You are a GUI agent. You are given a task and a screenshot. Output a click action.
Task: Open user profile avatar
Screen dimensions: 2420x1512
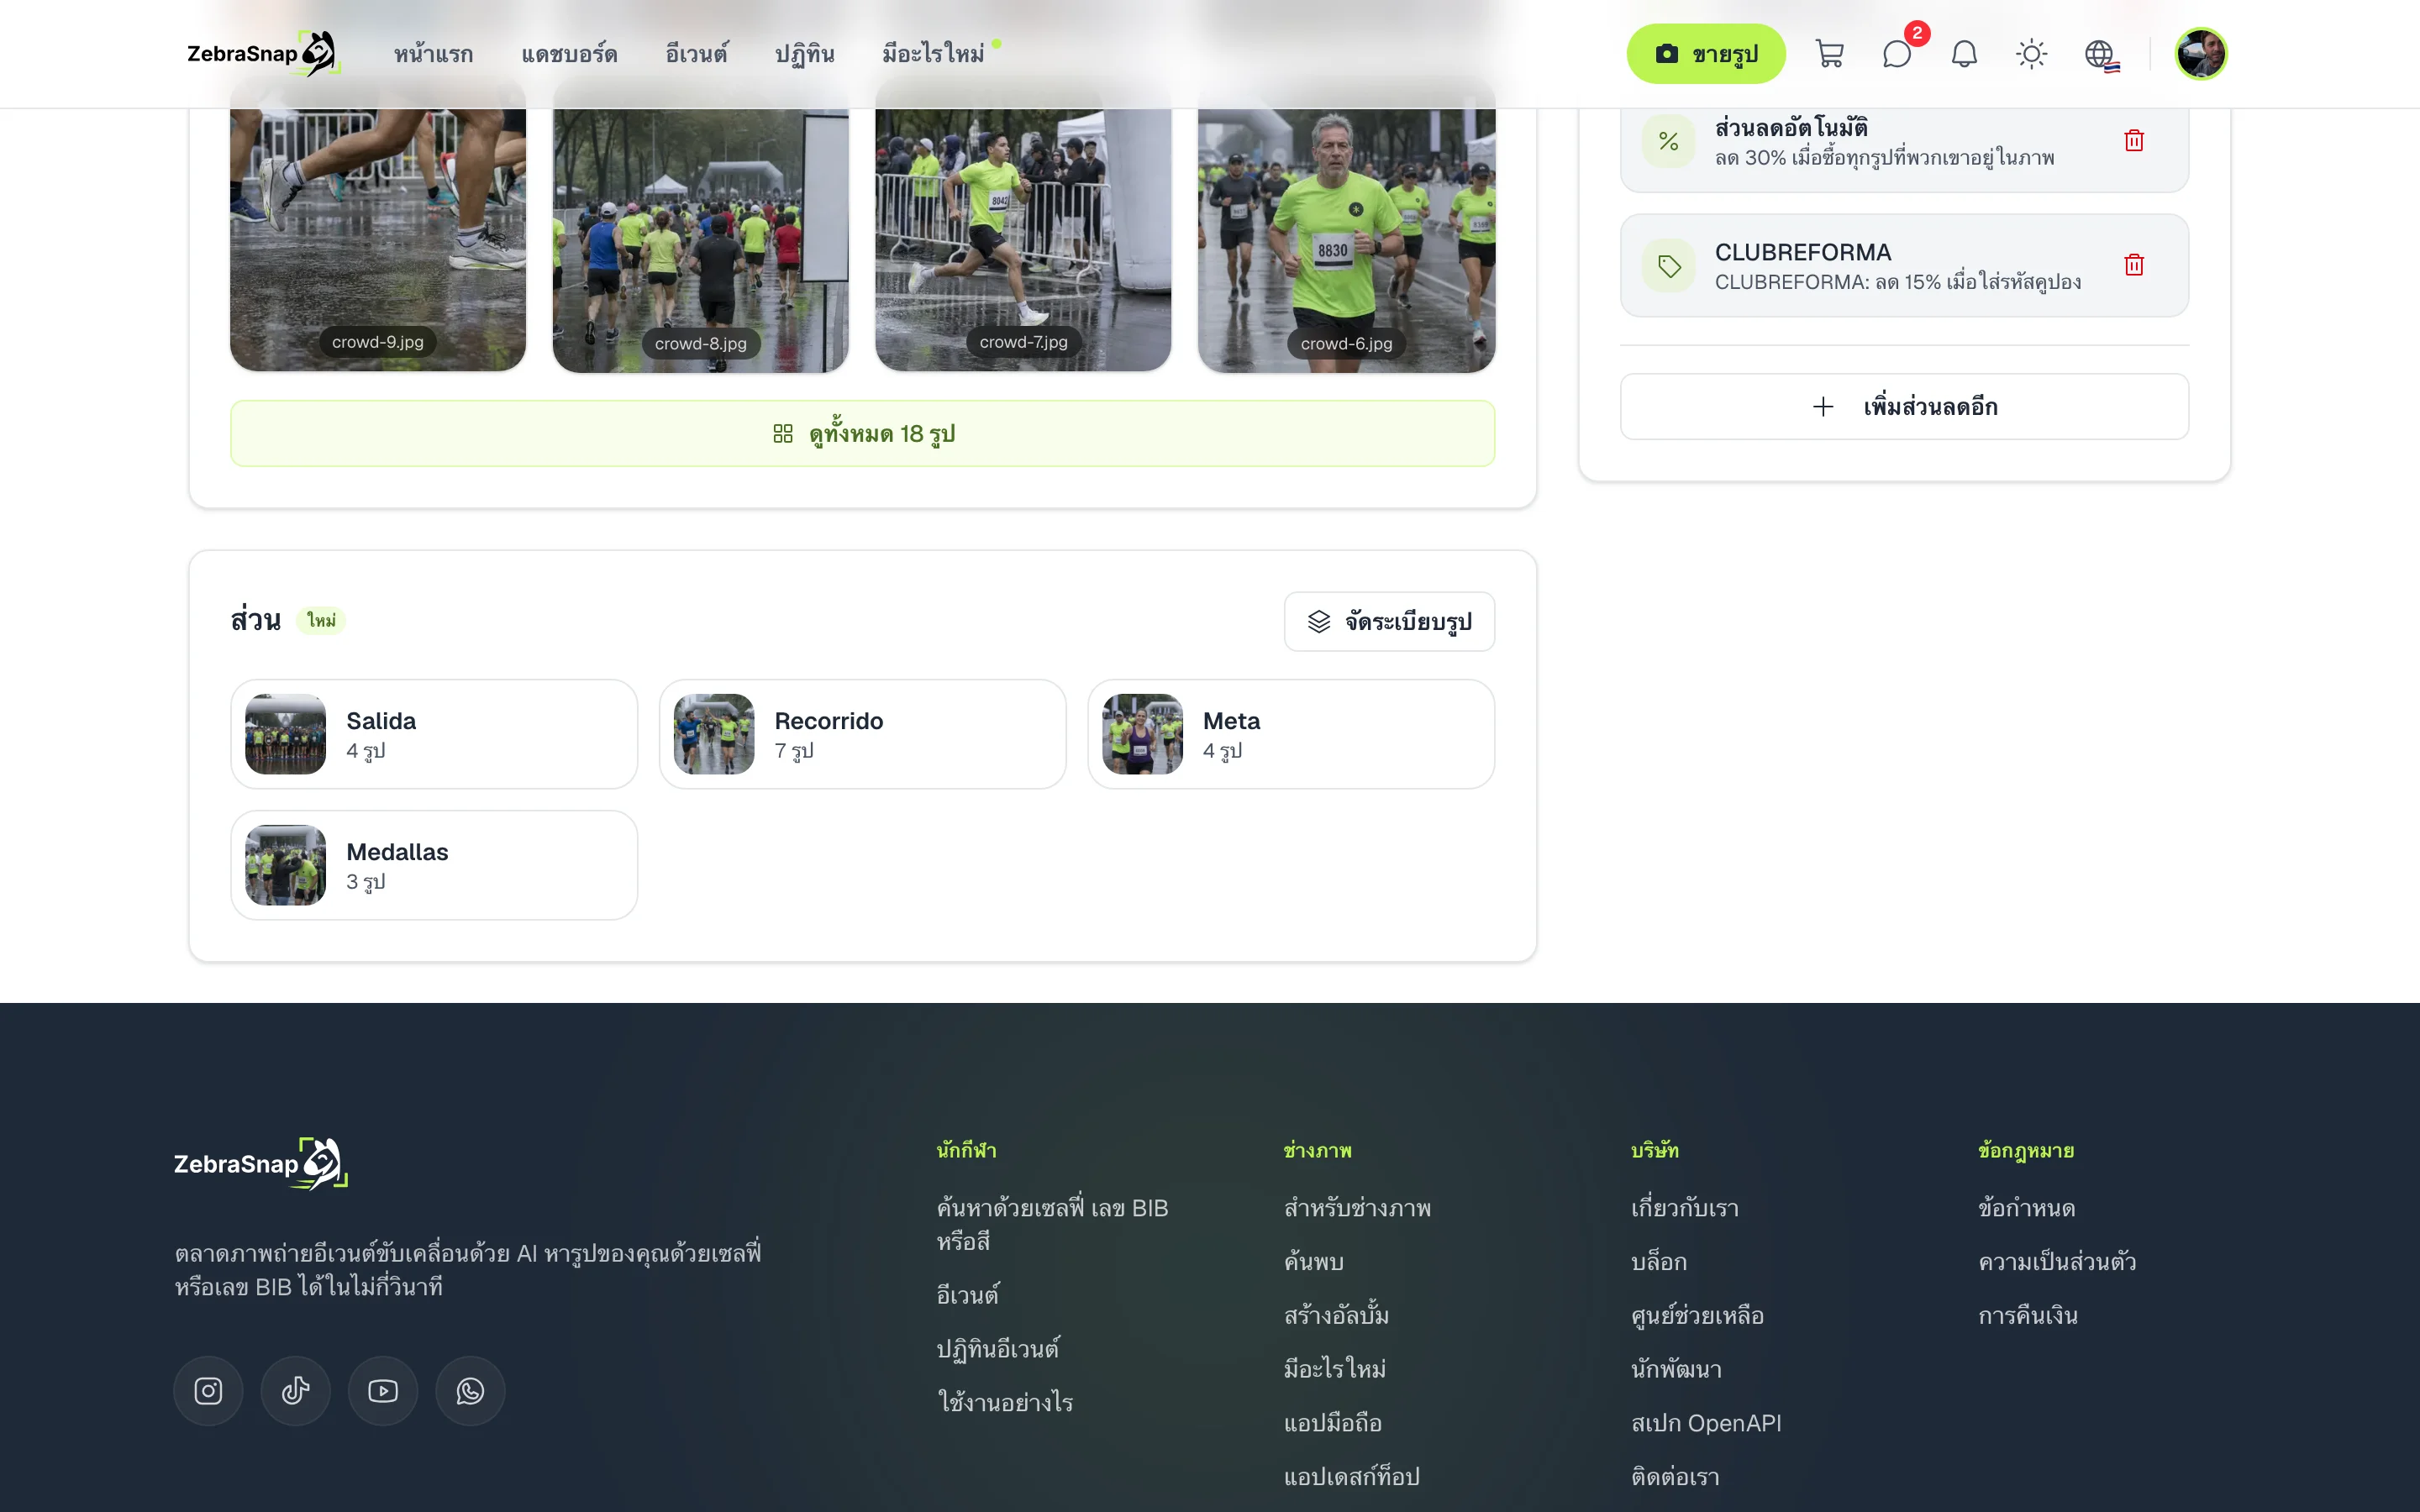coord(2201,54)
